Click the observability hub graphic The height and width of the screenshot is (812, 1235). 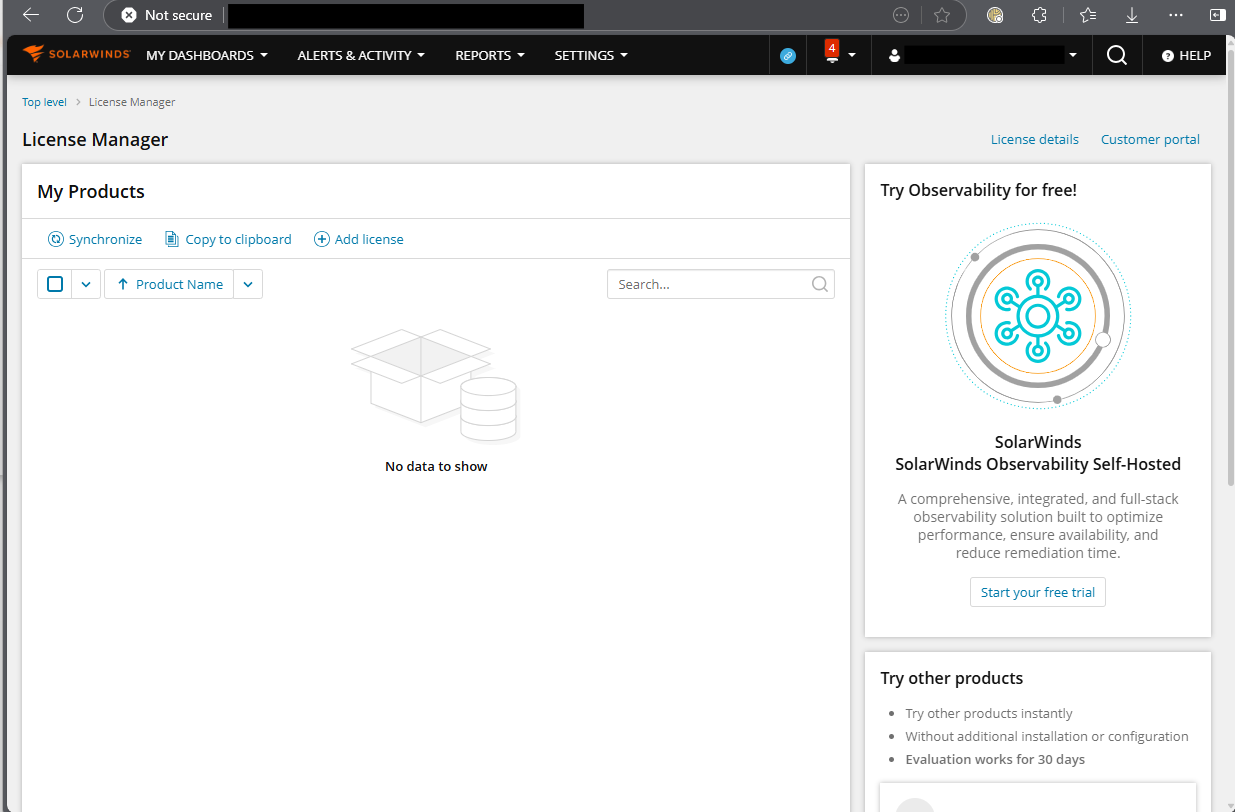point(1037,316)
